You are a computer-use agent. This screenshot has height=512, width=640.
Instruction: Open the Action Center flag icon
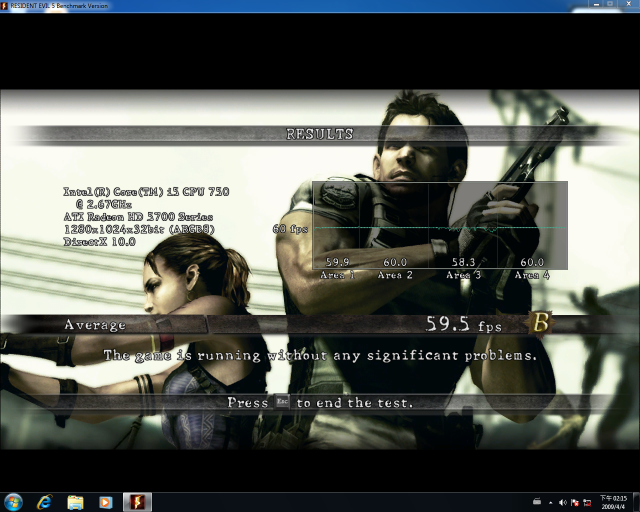click(575, 503)
